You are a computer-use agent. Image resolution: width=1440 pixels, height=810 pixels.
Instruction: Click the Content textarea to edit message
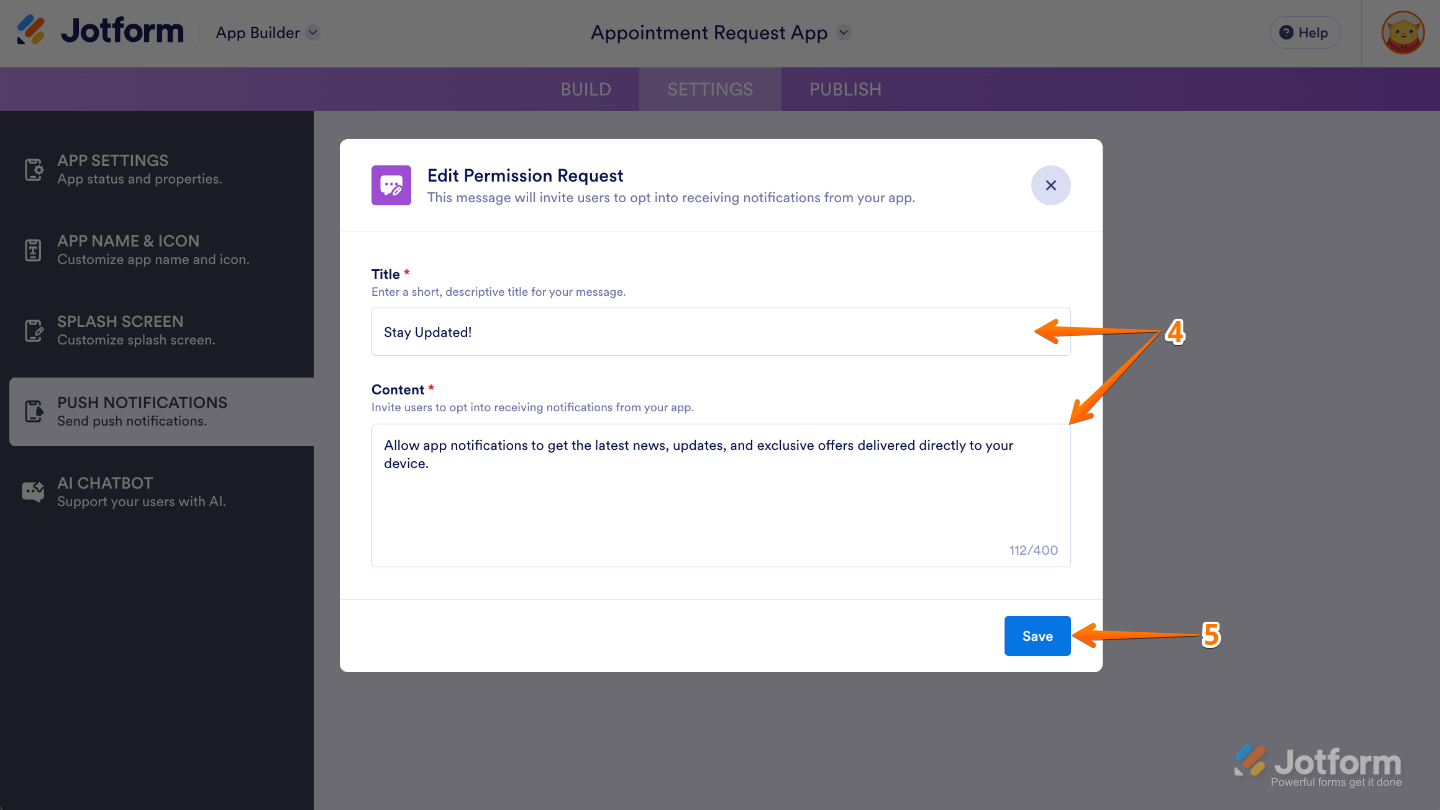720,490
